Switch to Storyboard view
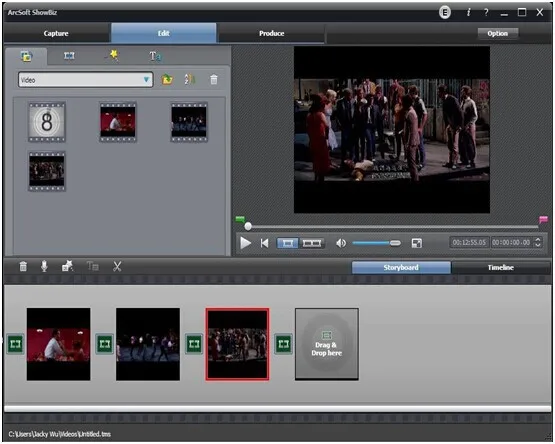 pos(401,268)
